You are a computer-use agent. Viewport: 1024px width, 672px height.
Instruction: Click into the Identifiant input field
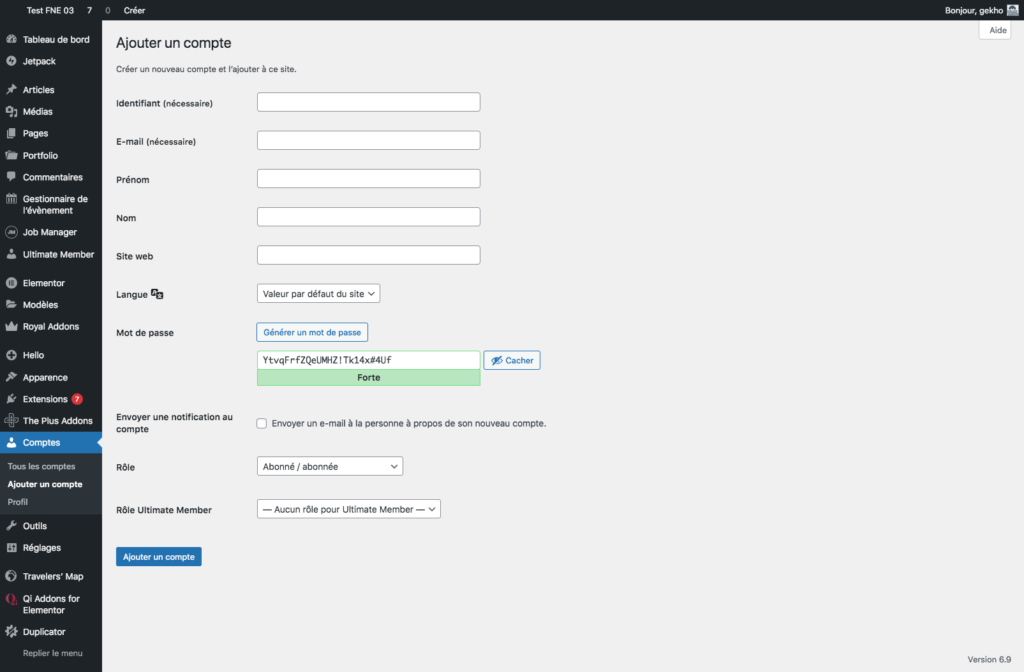368,102
